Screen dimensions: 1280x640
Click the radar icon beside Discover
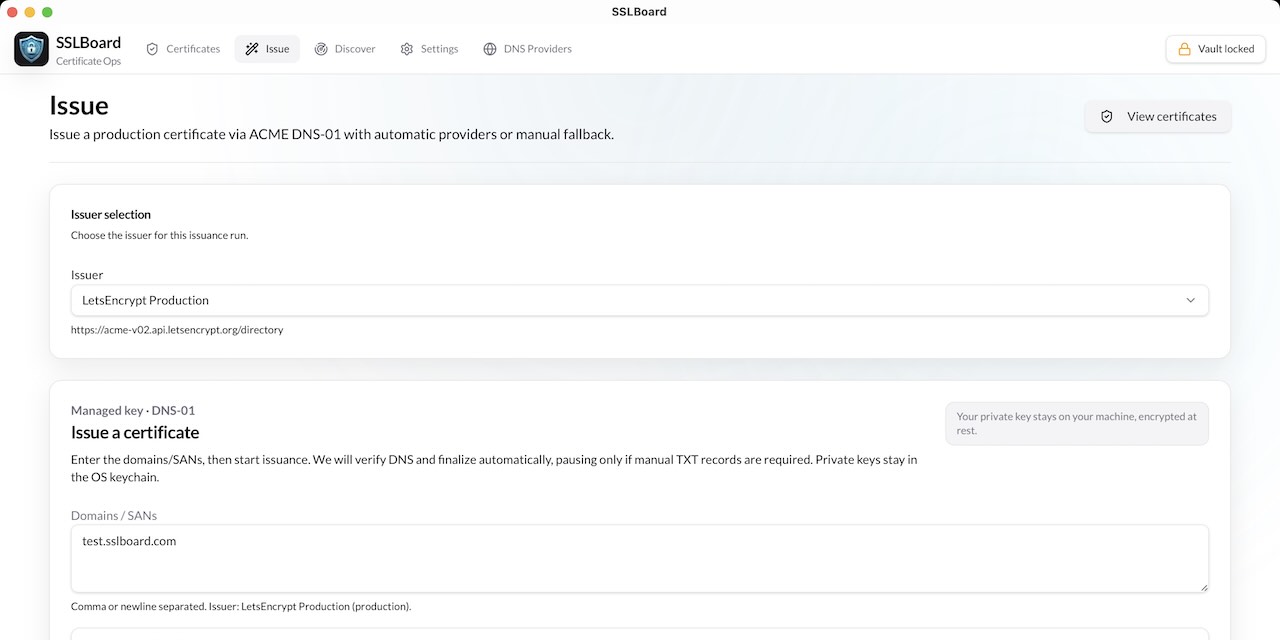click(321, 49)
